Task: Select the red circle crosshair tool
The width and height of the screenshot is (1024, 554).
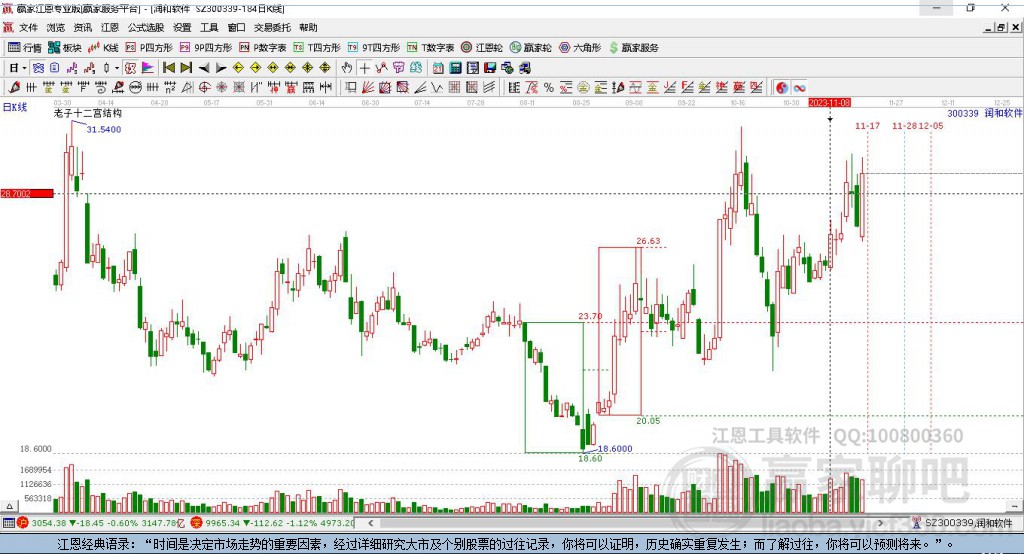Action: tap(204, 88)
